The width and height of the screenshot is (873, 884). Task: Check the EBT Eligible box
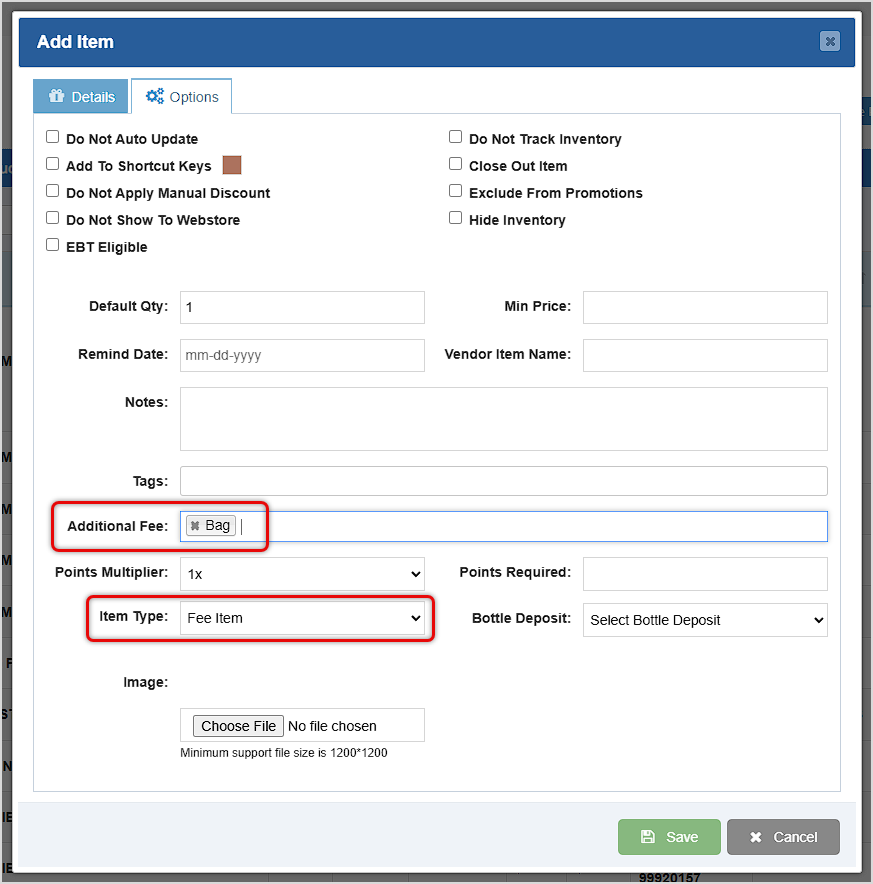(52, 245)
